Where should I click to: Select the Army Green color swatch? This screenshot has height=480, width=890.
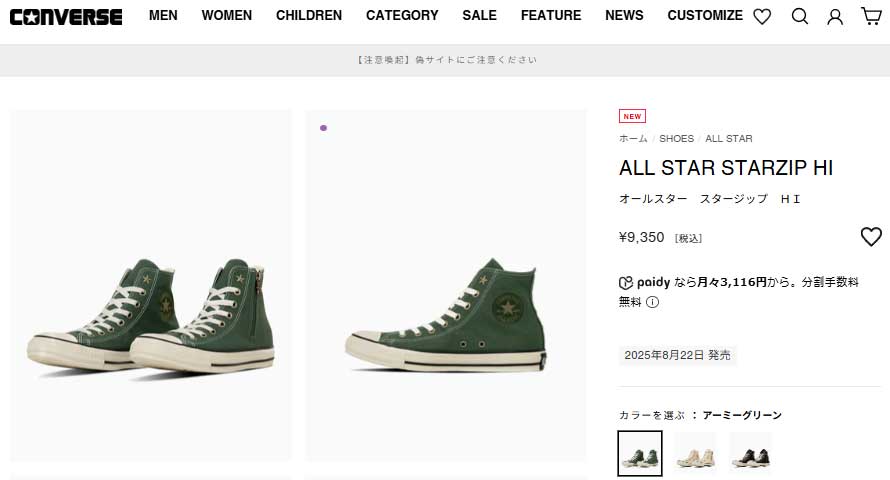pos(640,453)
